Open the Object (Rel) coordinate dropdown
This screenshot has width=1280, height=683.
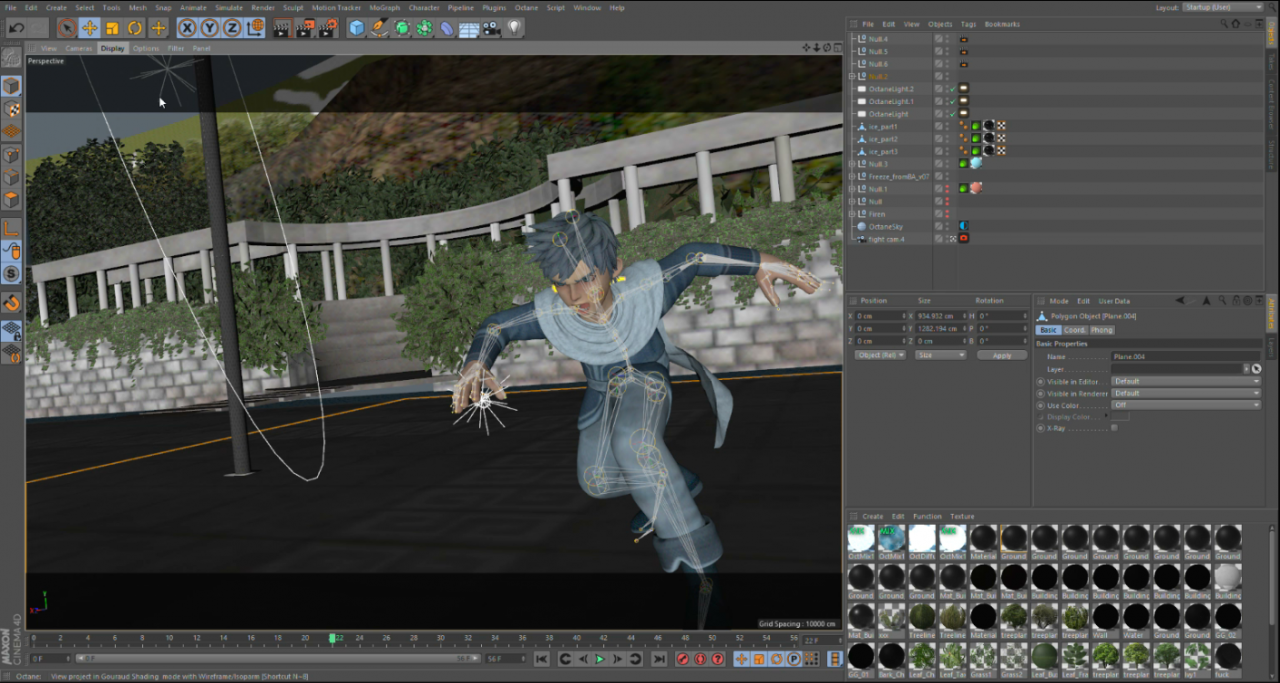[880, 355]
